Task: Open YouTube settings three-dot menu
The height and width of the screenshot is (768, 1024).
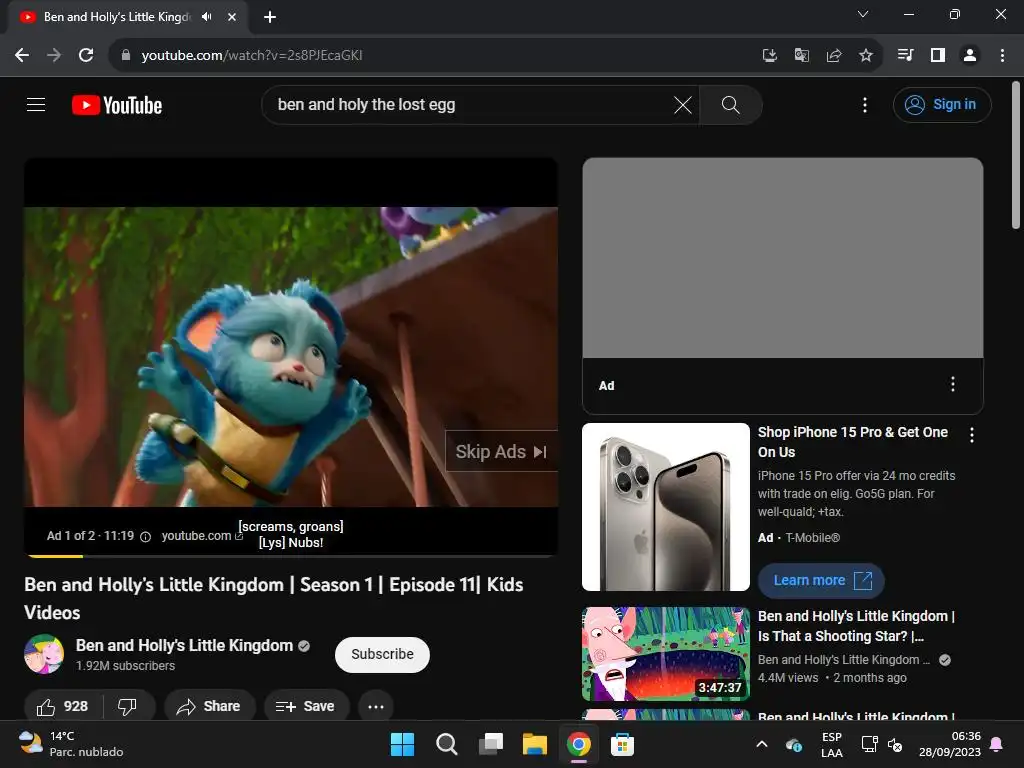Action: pos(865,105)
